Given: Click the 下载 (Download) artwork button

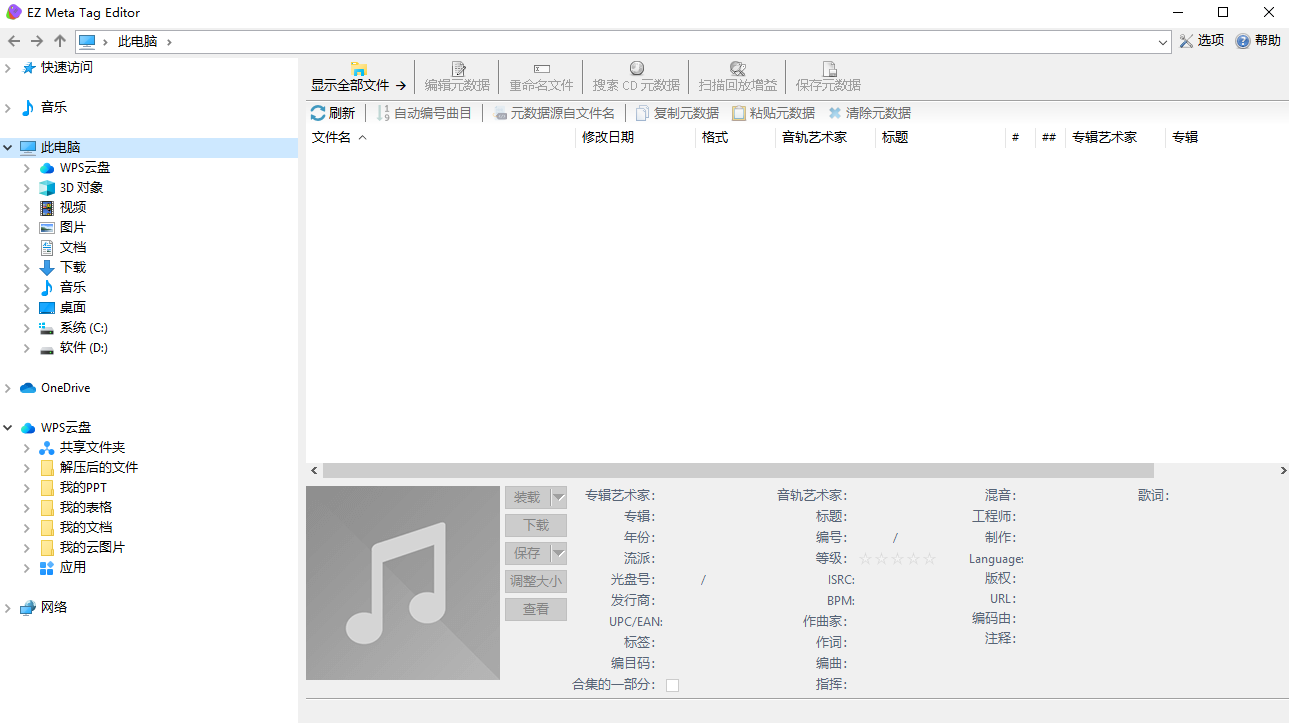Looking at the screenshot, I should pos(536,525).
